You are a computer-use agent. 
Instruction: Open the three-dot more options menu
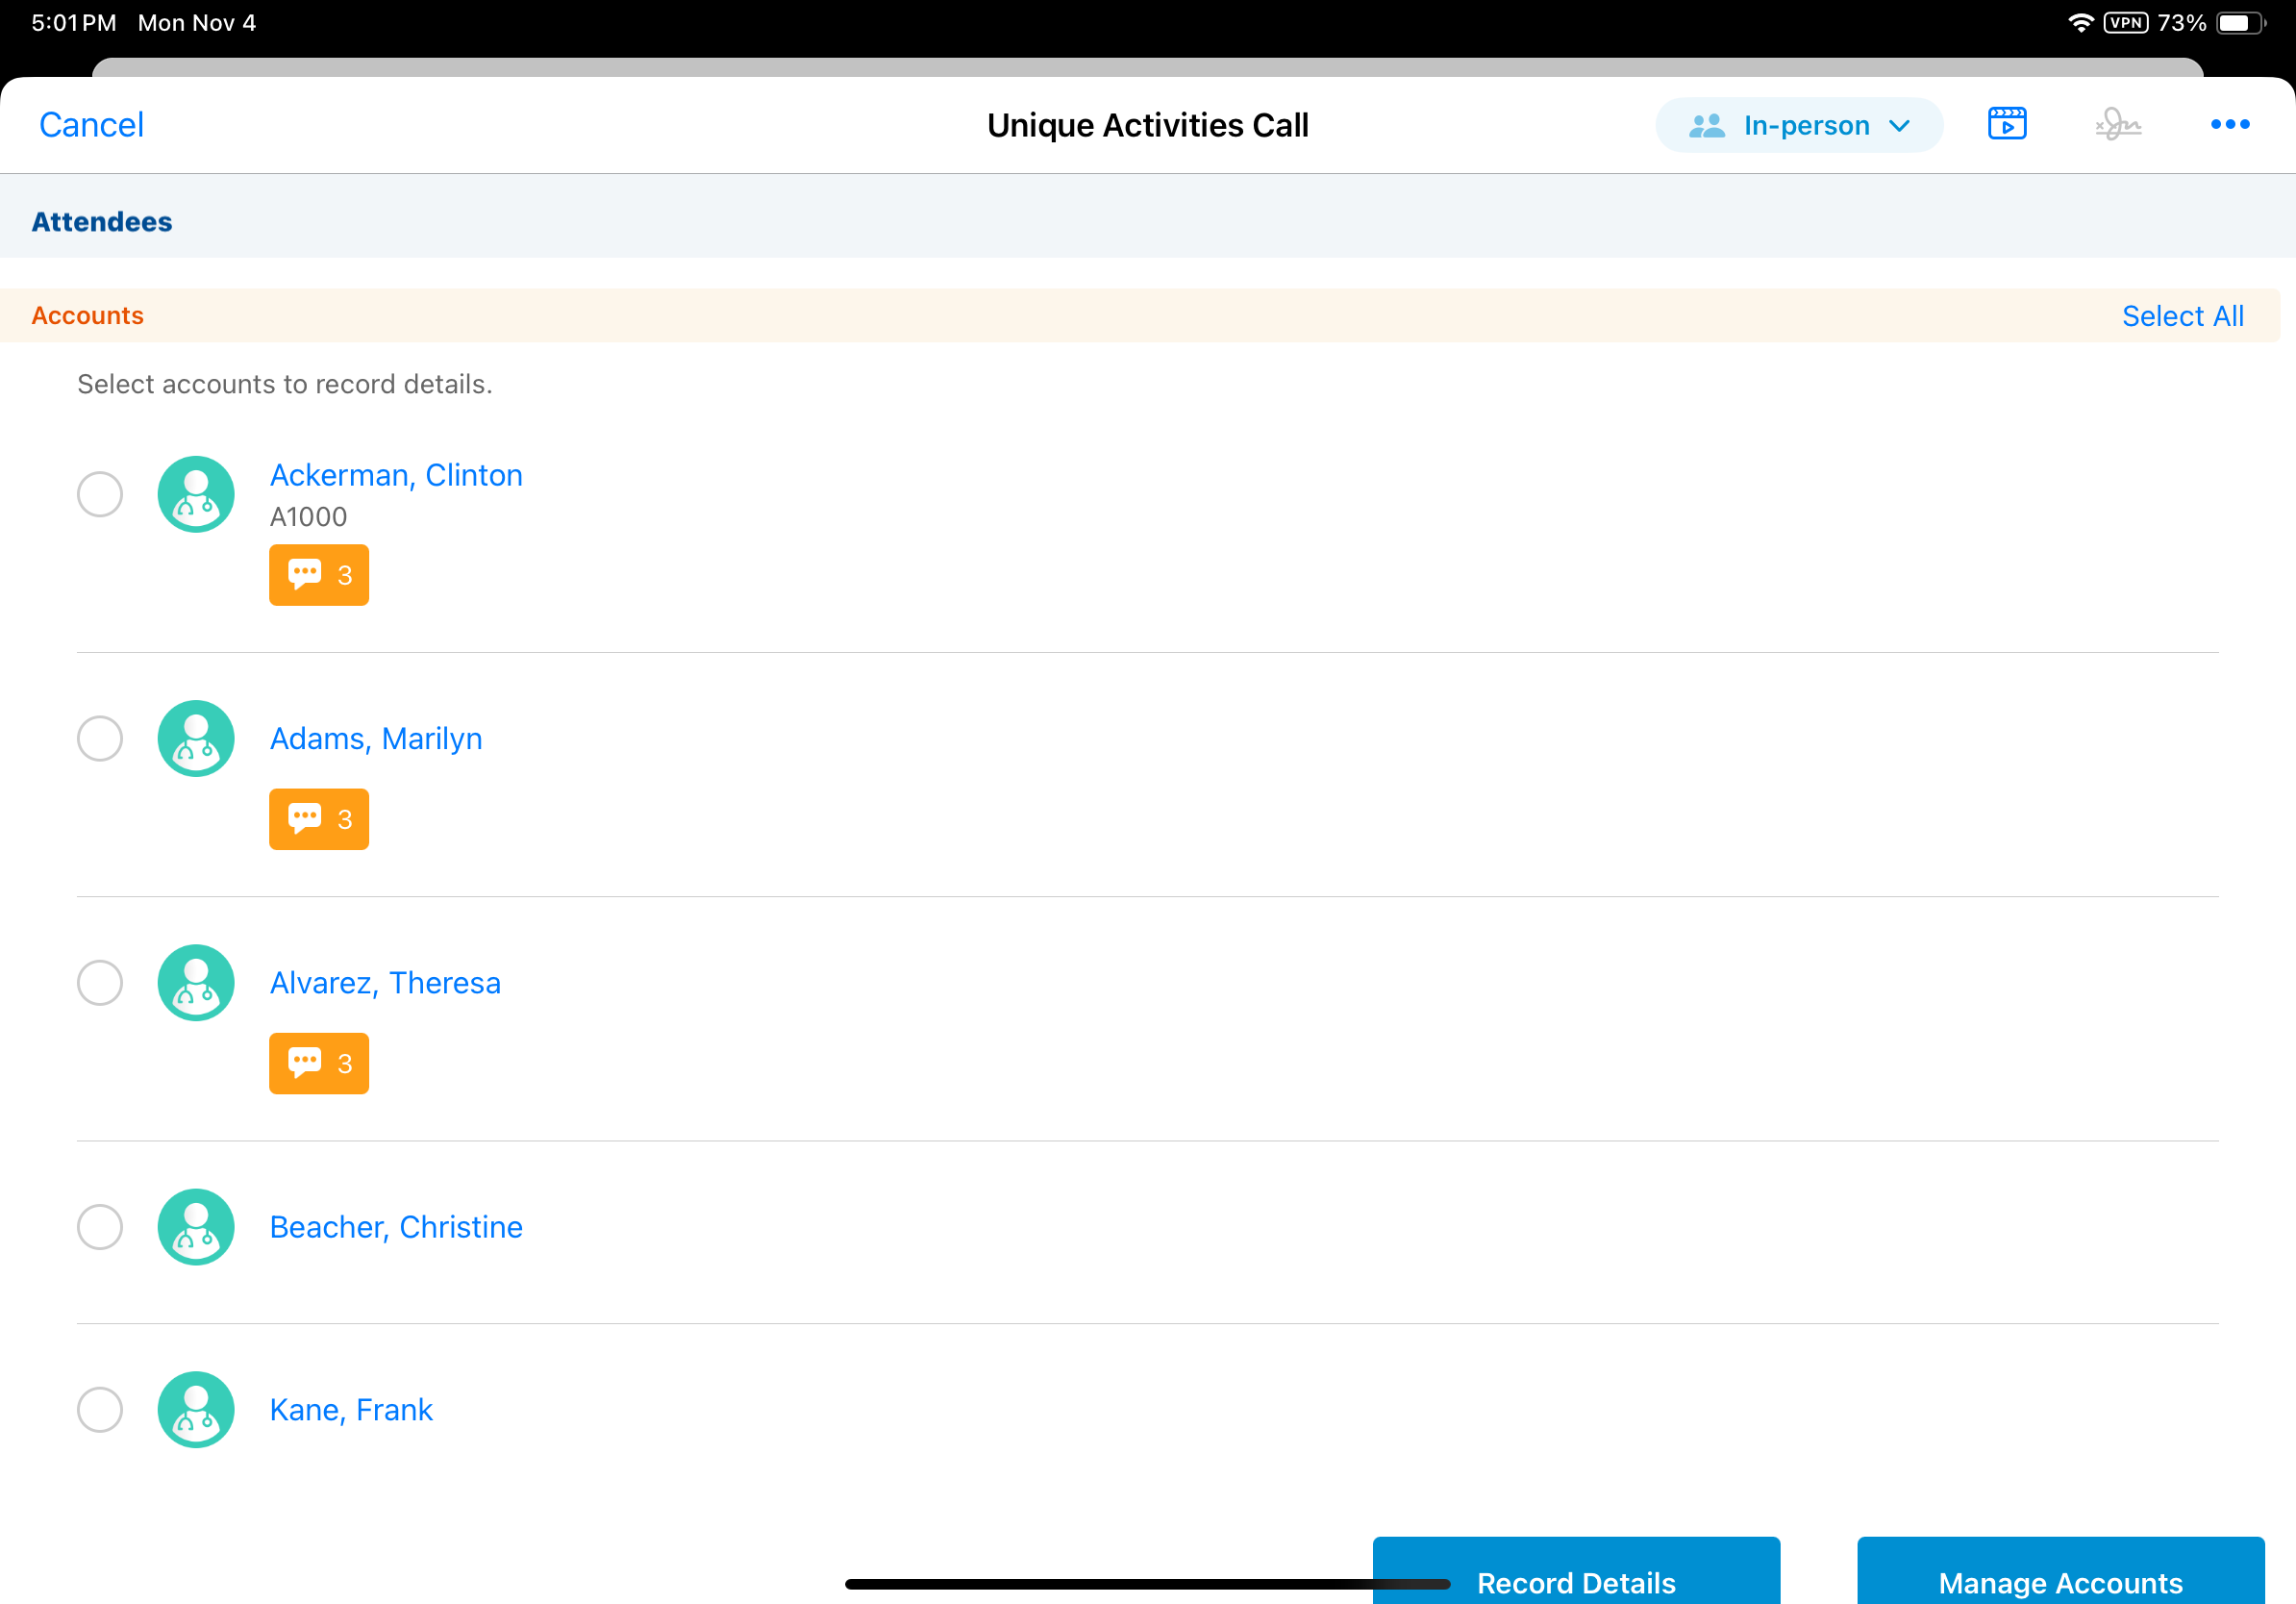[x=2229, y=124]
